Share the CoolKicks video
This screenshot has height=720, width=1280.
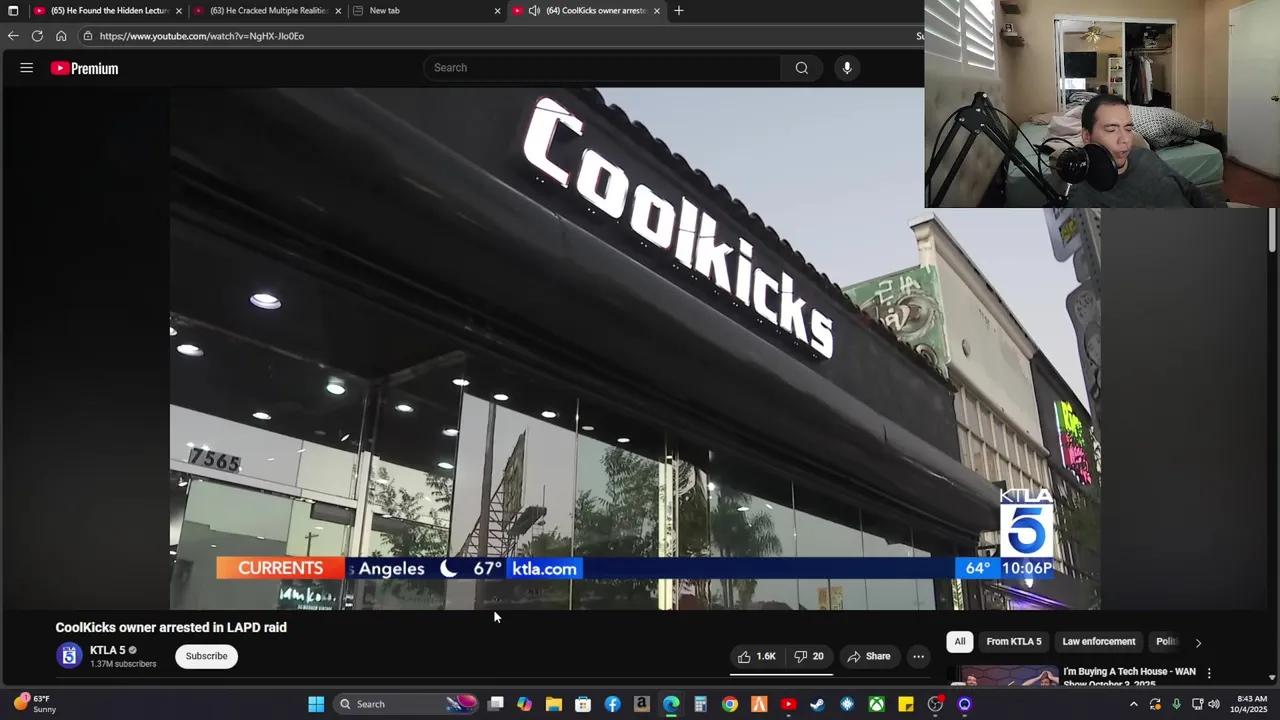[x=868, y=656]
